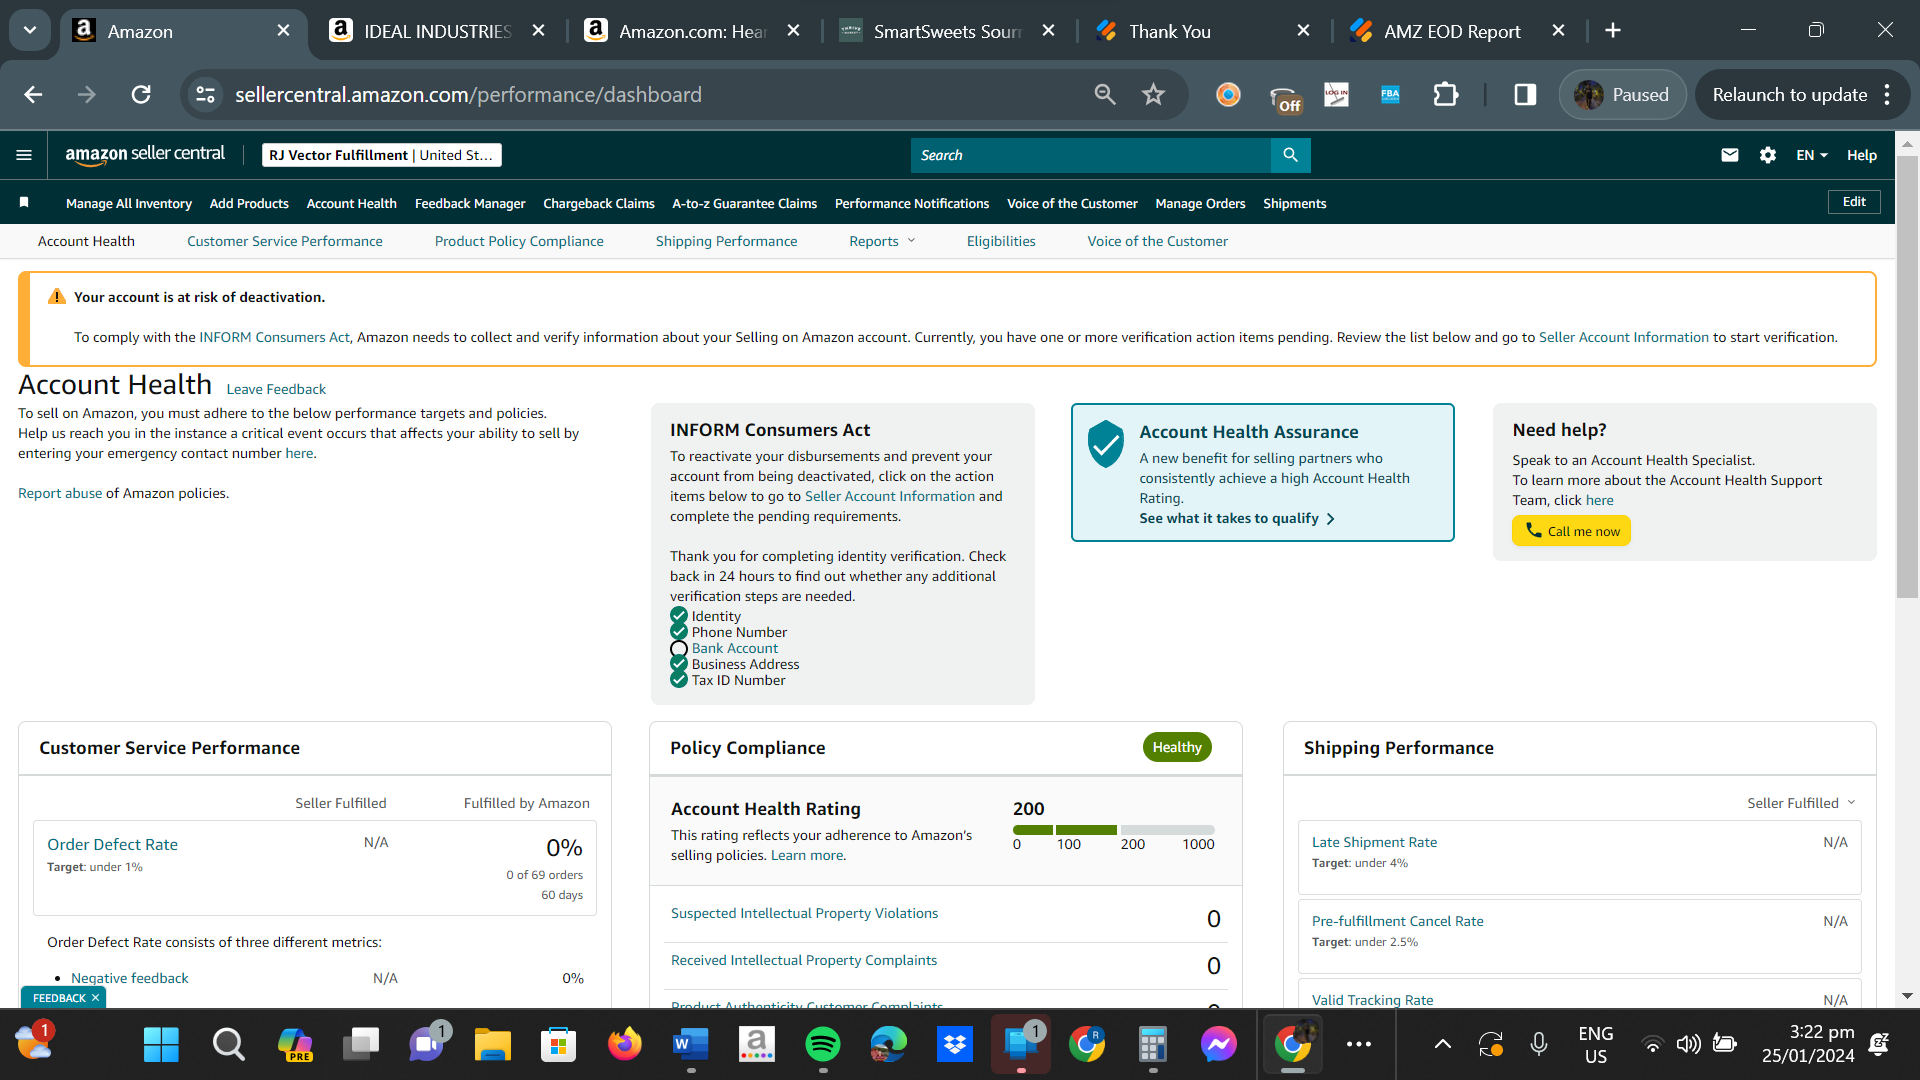The height and width of the screenshot is (1080, 1920).
Task: Click the Account Health Rating progress bar
Action: point(1113,830)
